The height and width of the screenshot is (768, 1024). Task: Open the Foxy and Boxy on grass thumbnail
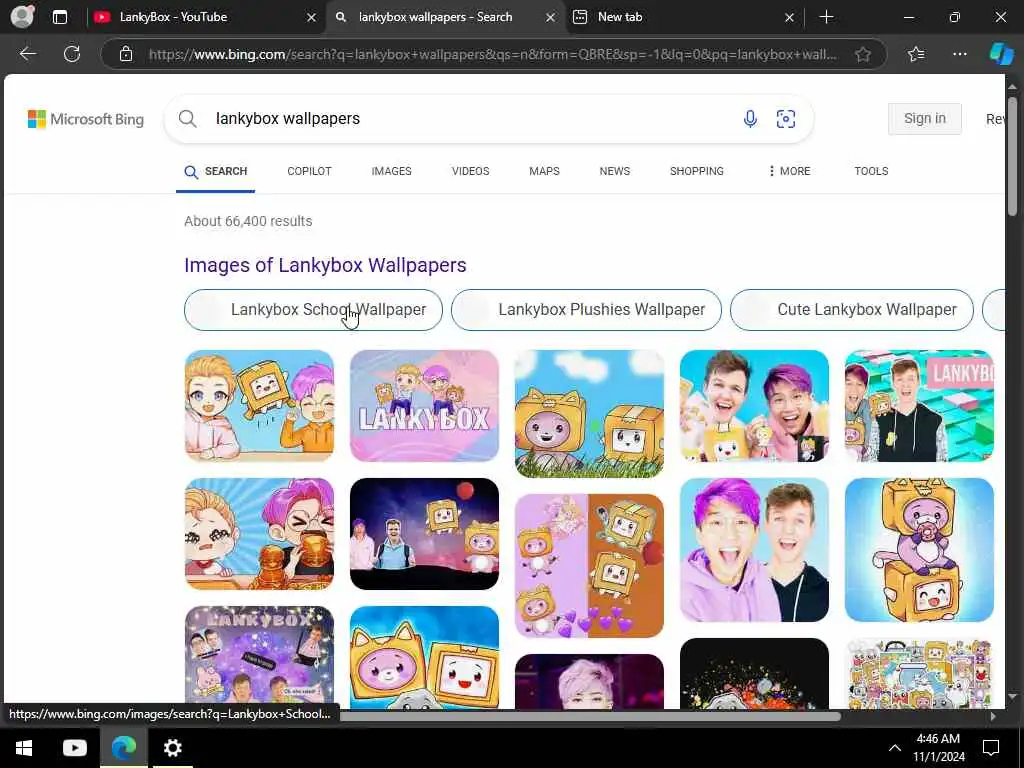(589, 413)
